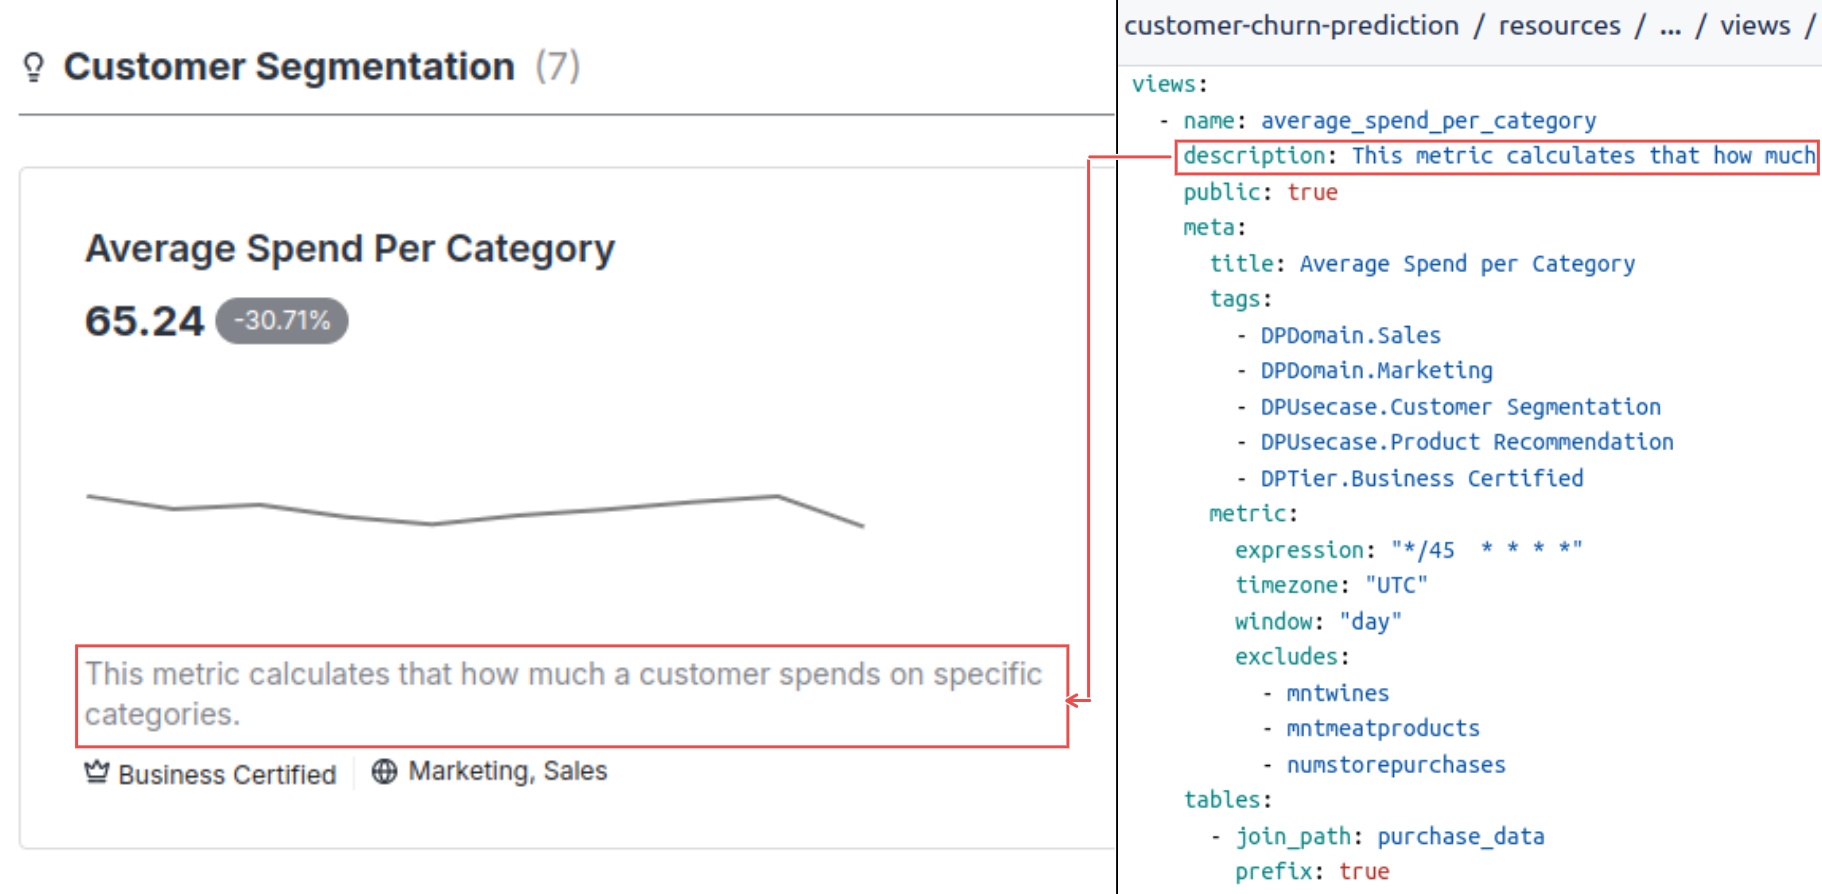Click the mntwines exclude entry
Screen dimensions: 1822x894
click(x=1337, y=693)
